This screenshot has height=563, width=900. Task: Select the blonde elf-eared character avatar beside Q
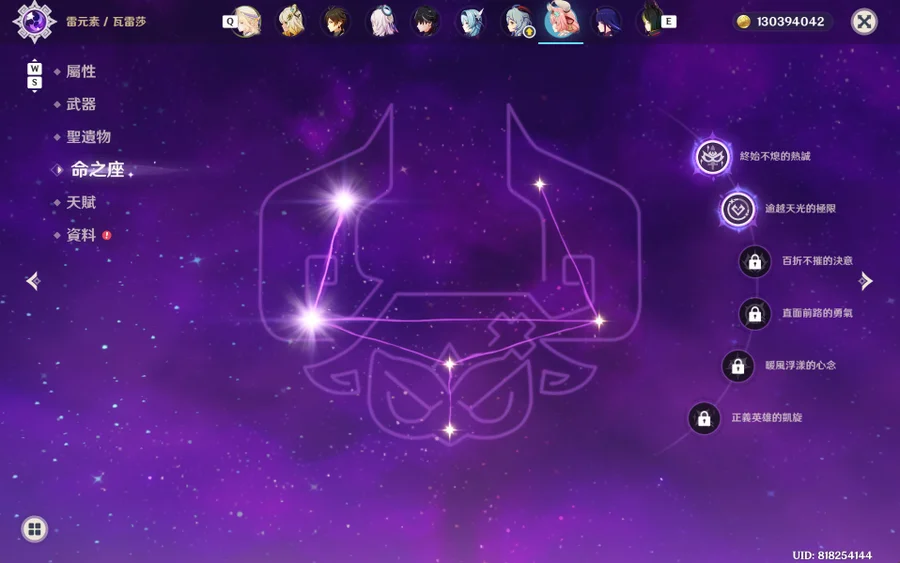248,22
